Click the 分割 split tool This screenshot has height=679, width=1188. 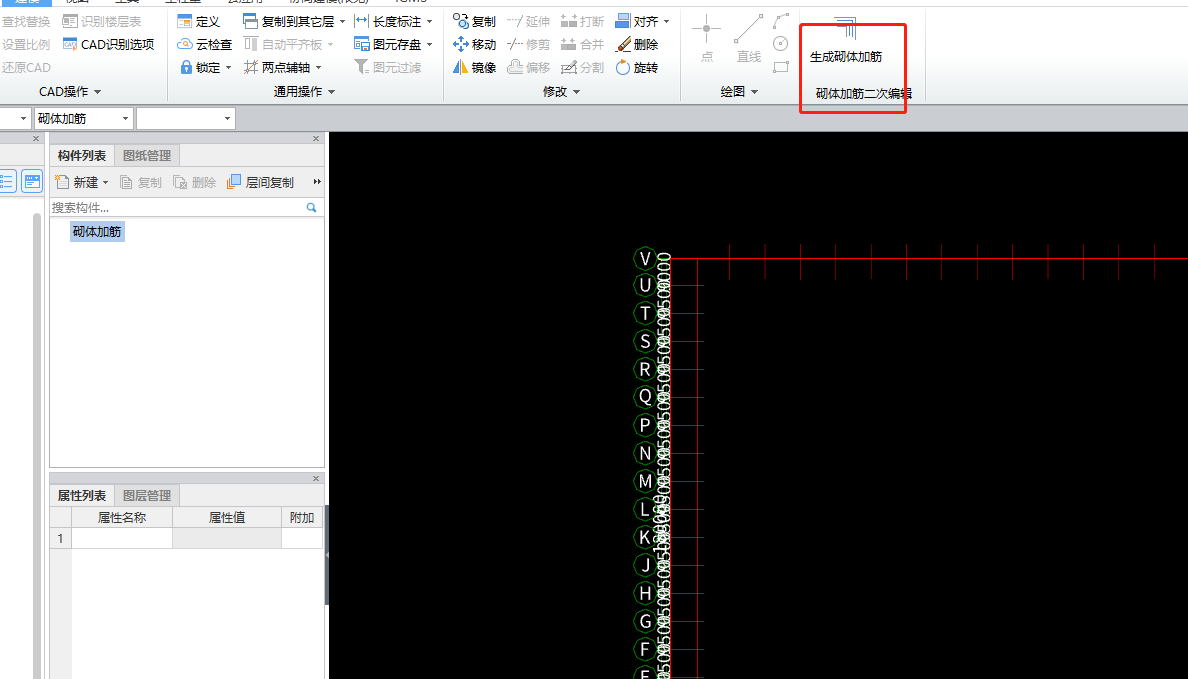582,67
